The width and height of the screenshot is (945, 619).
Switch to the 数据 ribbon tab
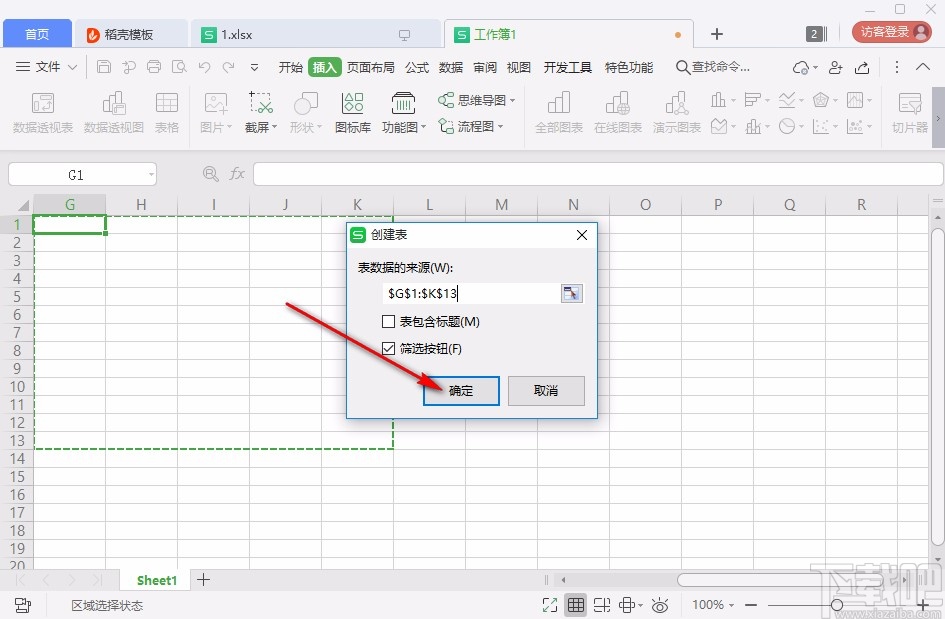pyautogui.click(x=450, y=67)
